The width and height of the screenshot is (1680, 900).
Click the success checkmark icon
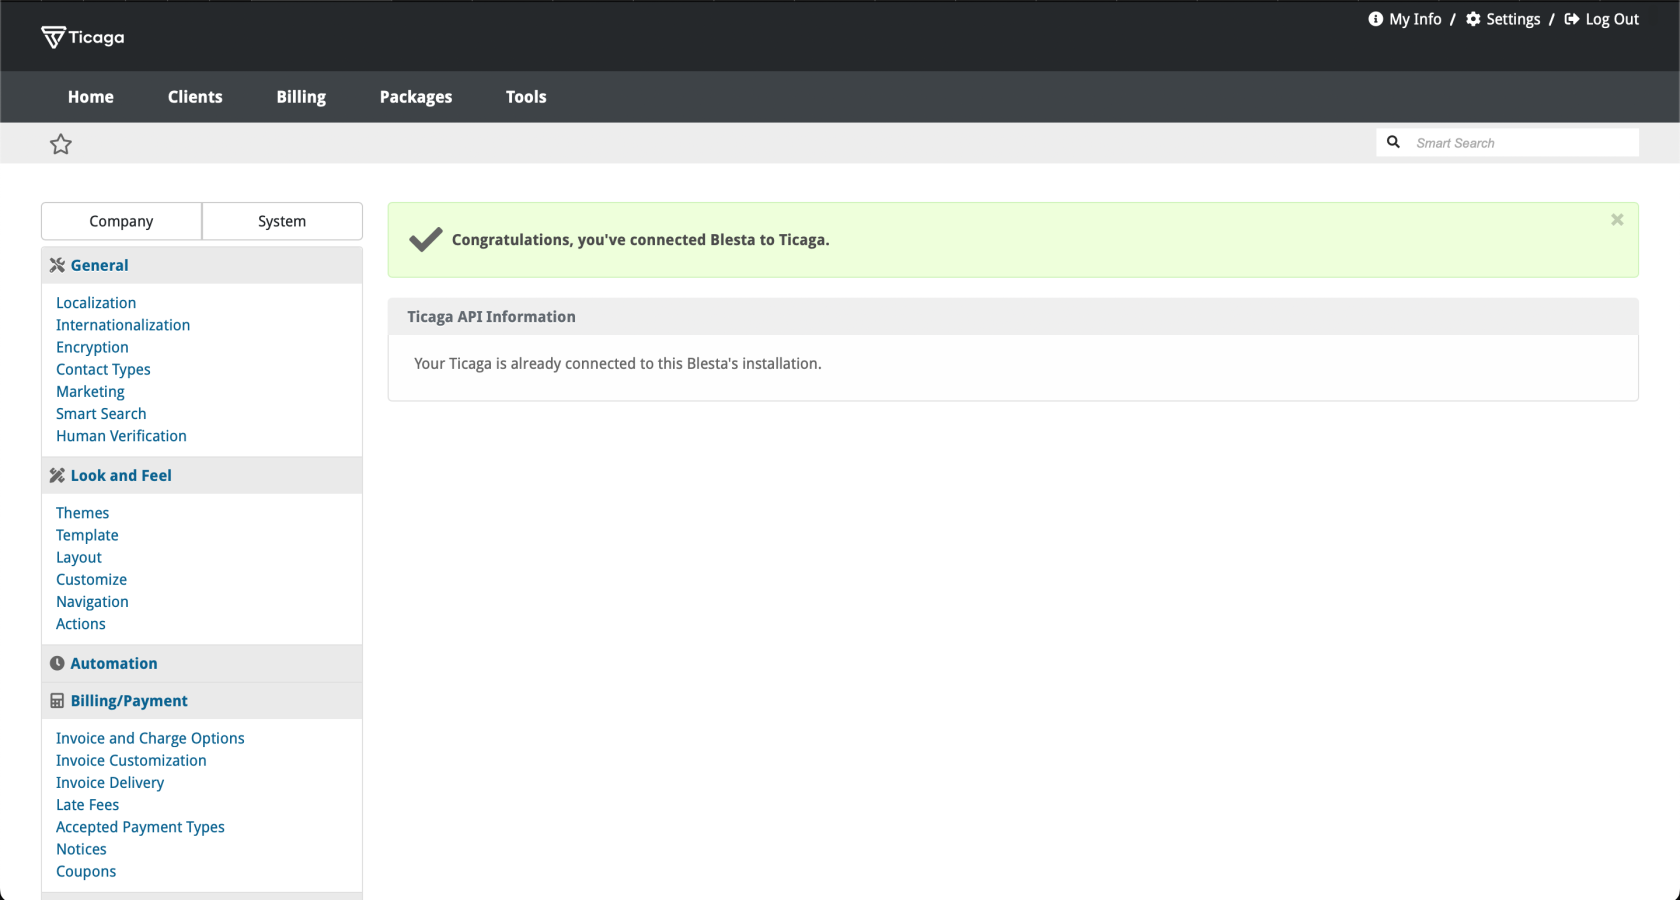pyautogui.click(x=425, y=239)
